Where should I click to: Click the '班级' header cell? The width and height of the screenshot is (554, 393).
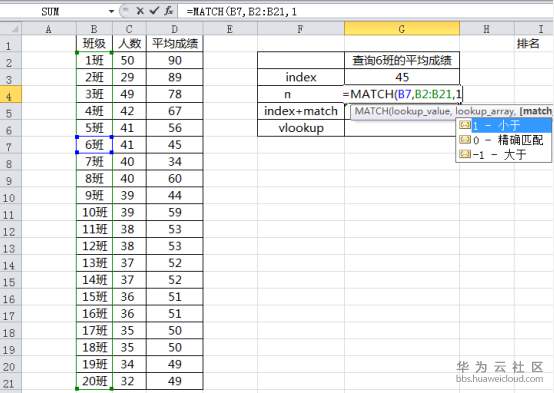94,43
